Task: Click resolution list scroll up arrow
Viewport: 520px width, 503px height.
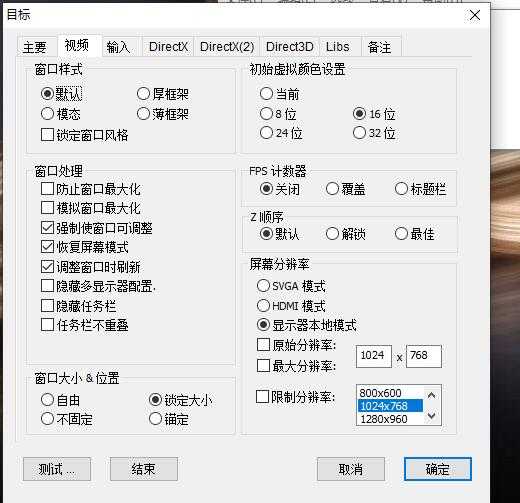Action: pyautogui.click(x=432, y=395)
